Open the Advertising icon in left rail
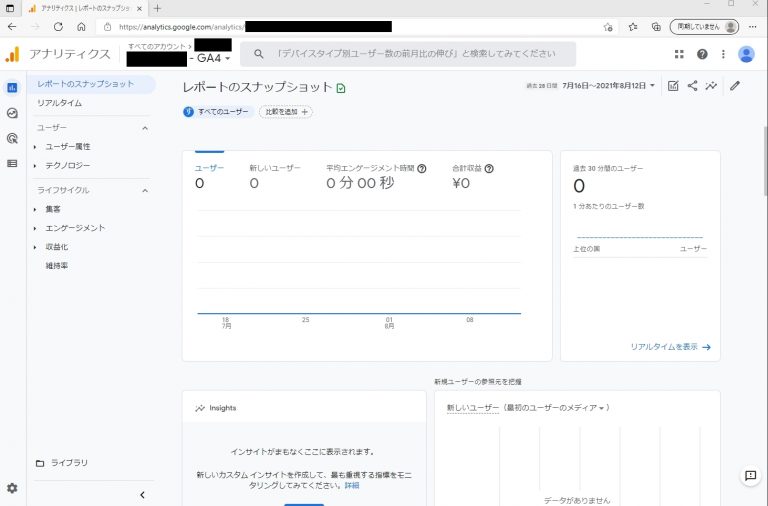Screen dimensions: 768x506 pyautogui.click(x=12, y=138)
